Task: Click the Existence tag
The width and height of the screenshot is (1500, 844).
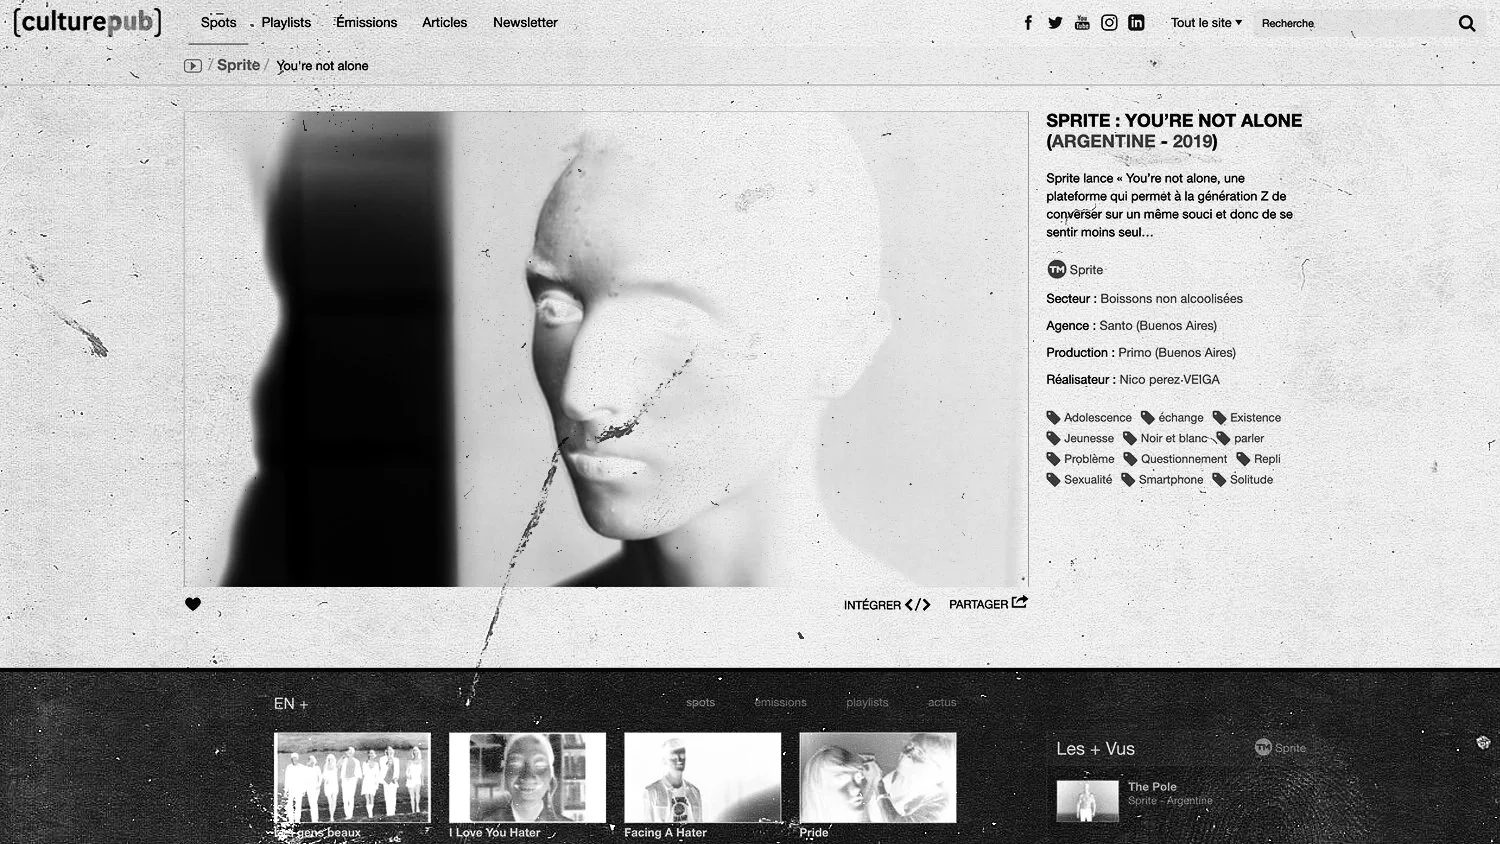Action: [1247, 418]
